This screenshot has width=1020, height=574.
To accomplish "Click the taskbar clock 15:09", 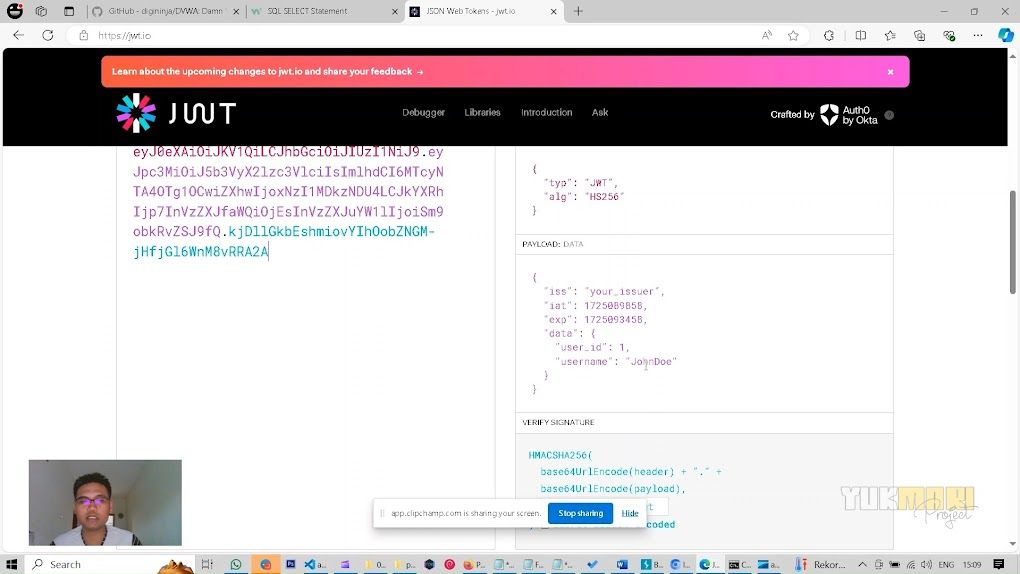I will pos(972,564).
